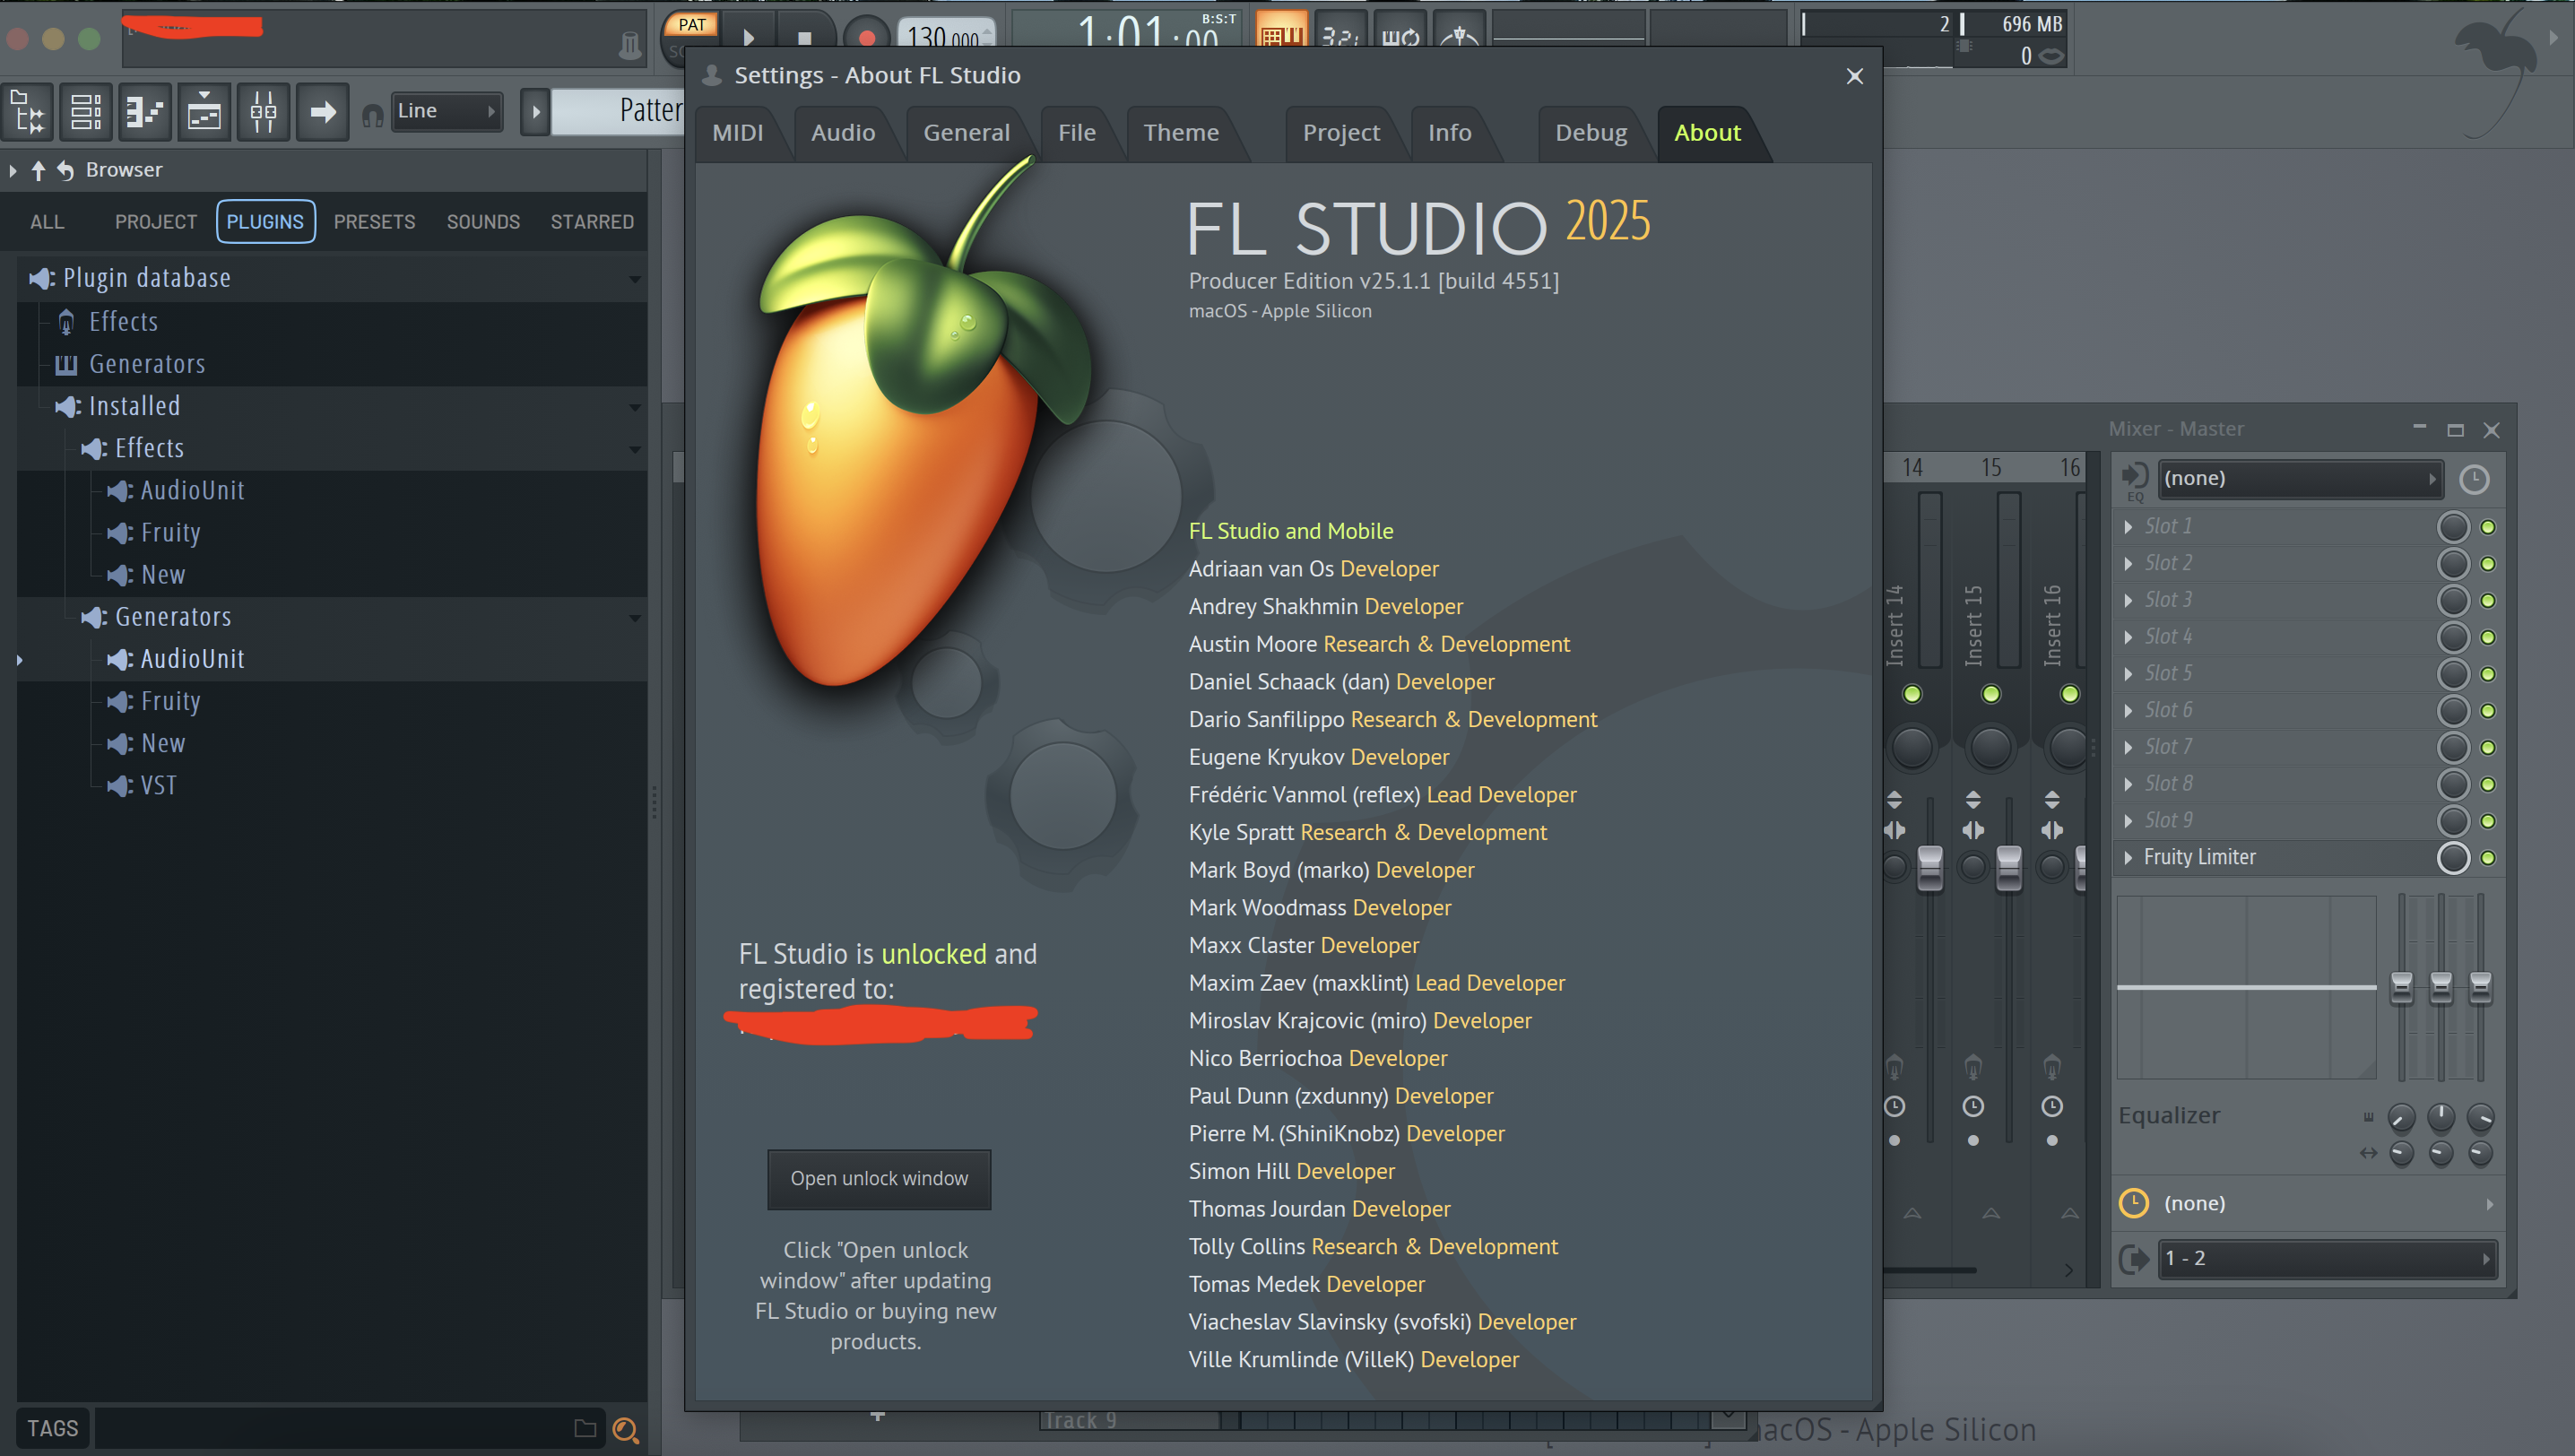Toggle PAT song/pattern mode
This screenshot has width=2575, height=1456.
691,25
